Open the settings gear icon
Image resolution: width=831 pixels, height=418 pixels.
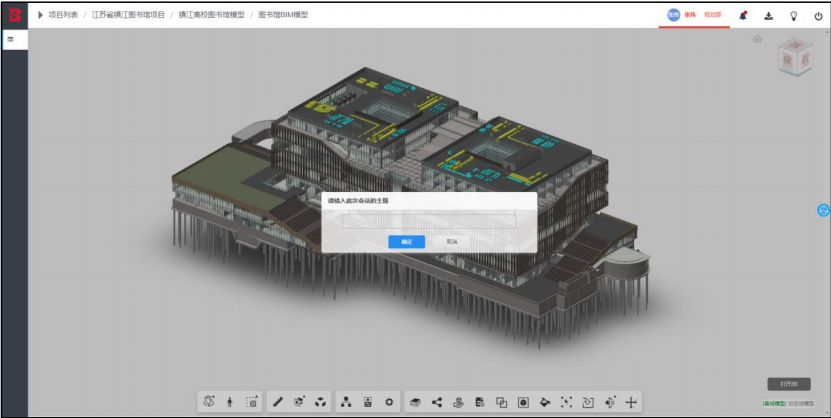[389, 402]
